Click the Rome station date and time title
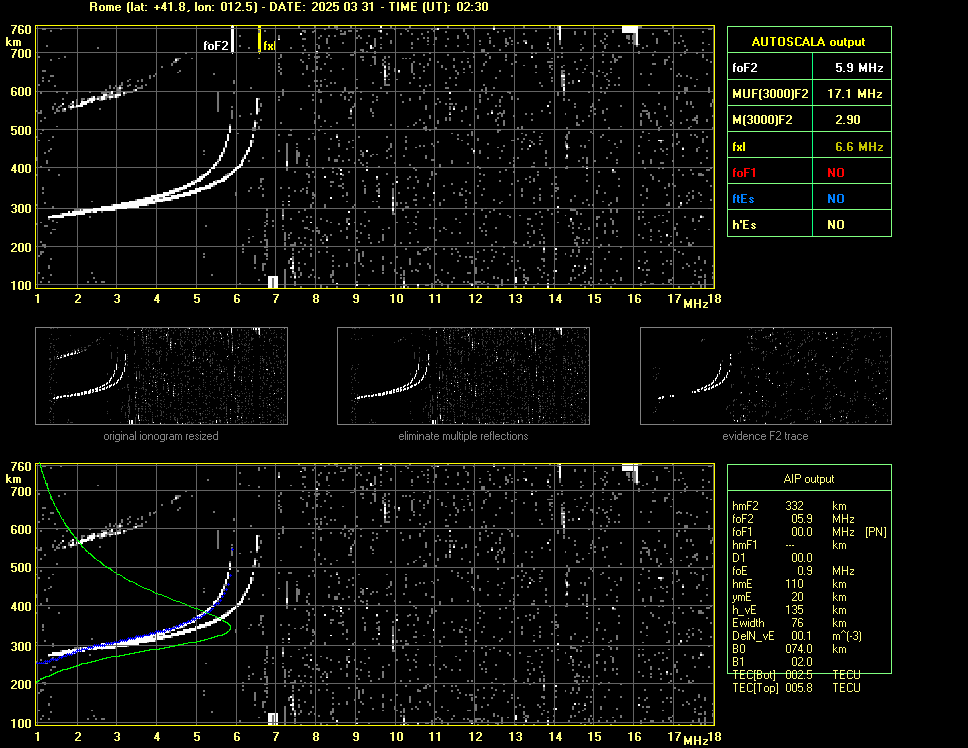Image resolution: width=968 pixels, height=748 pixels. pyautogui.click(x=289, y=7)
